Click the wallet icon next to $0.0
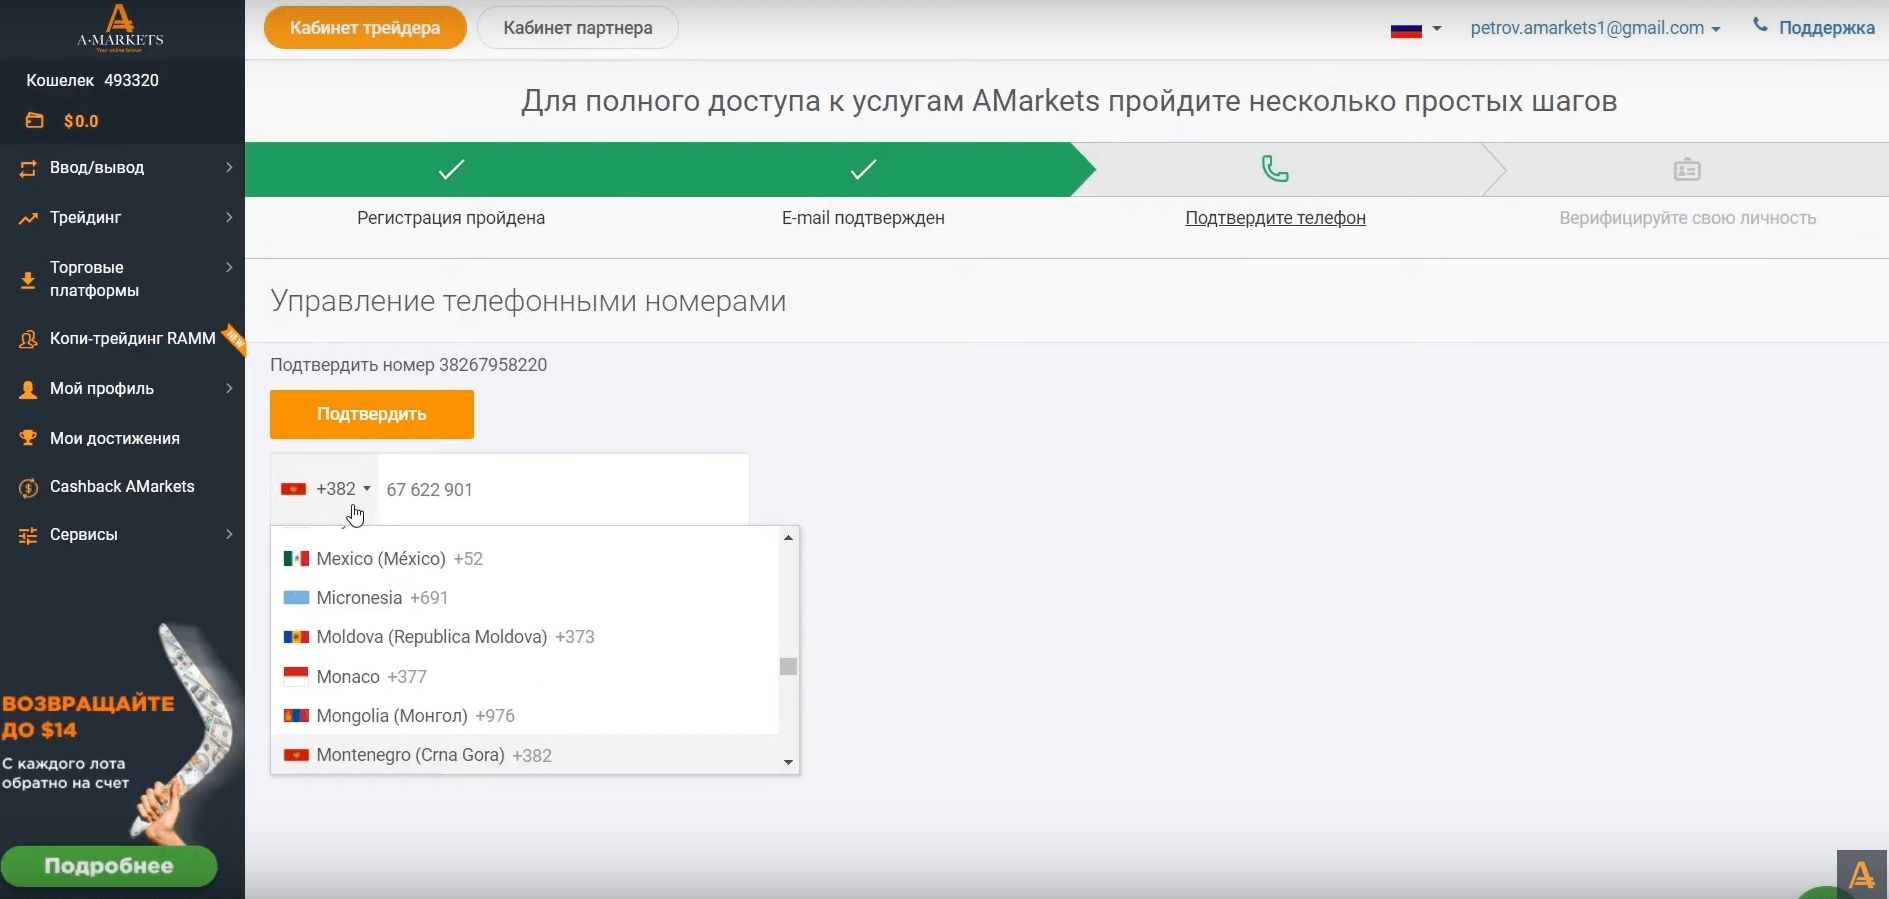This screenshot has width=1889, height=899. pyautogui.click(x=35, y=121)
